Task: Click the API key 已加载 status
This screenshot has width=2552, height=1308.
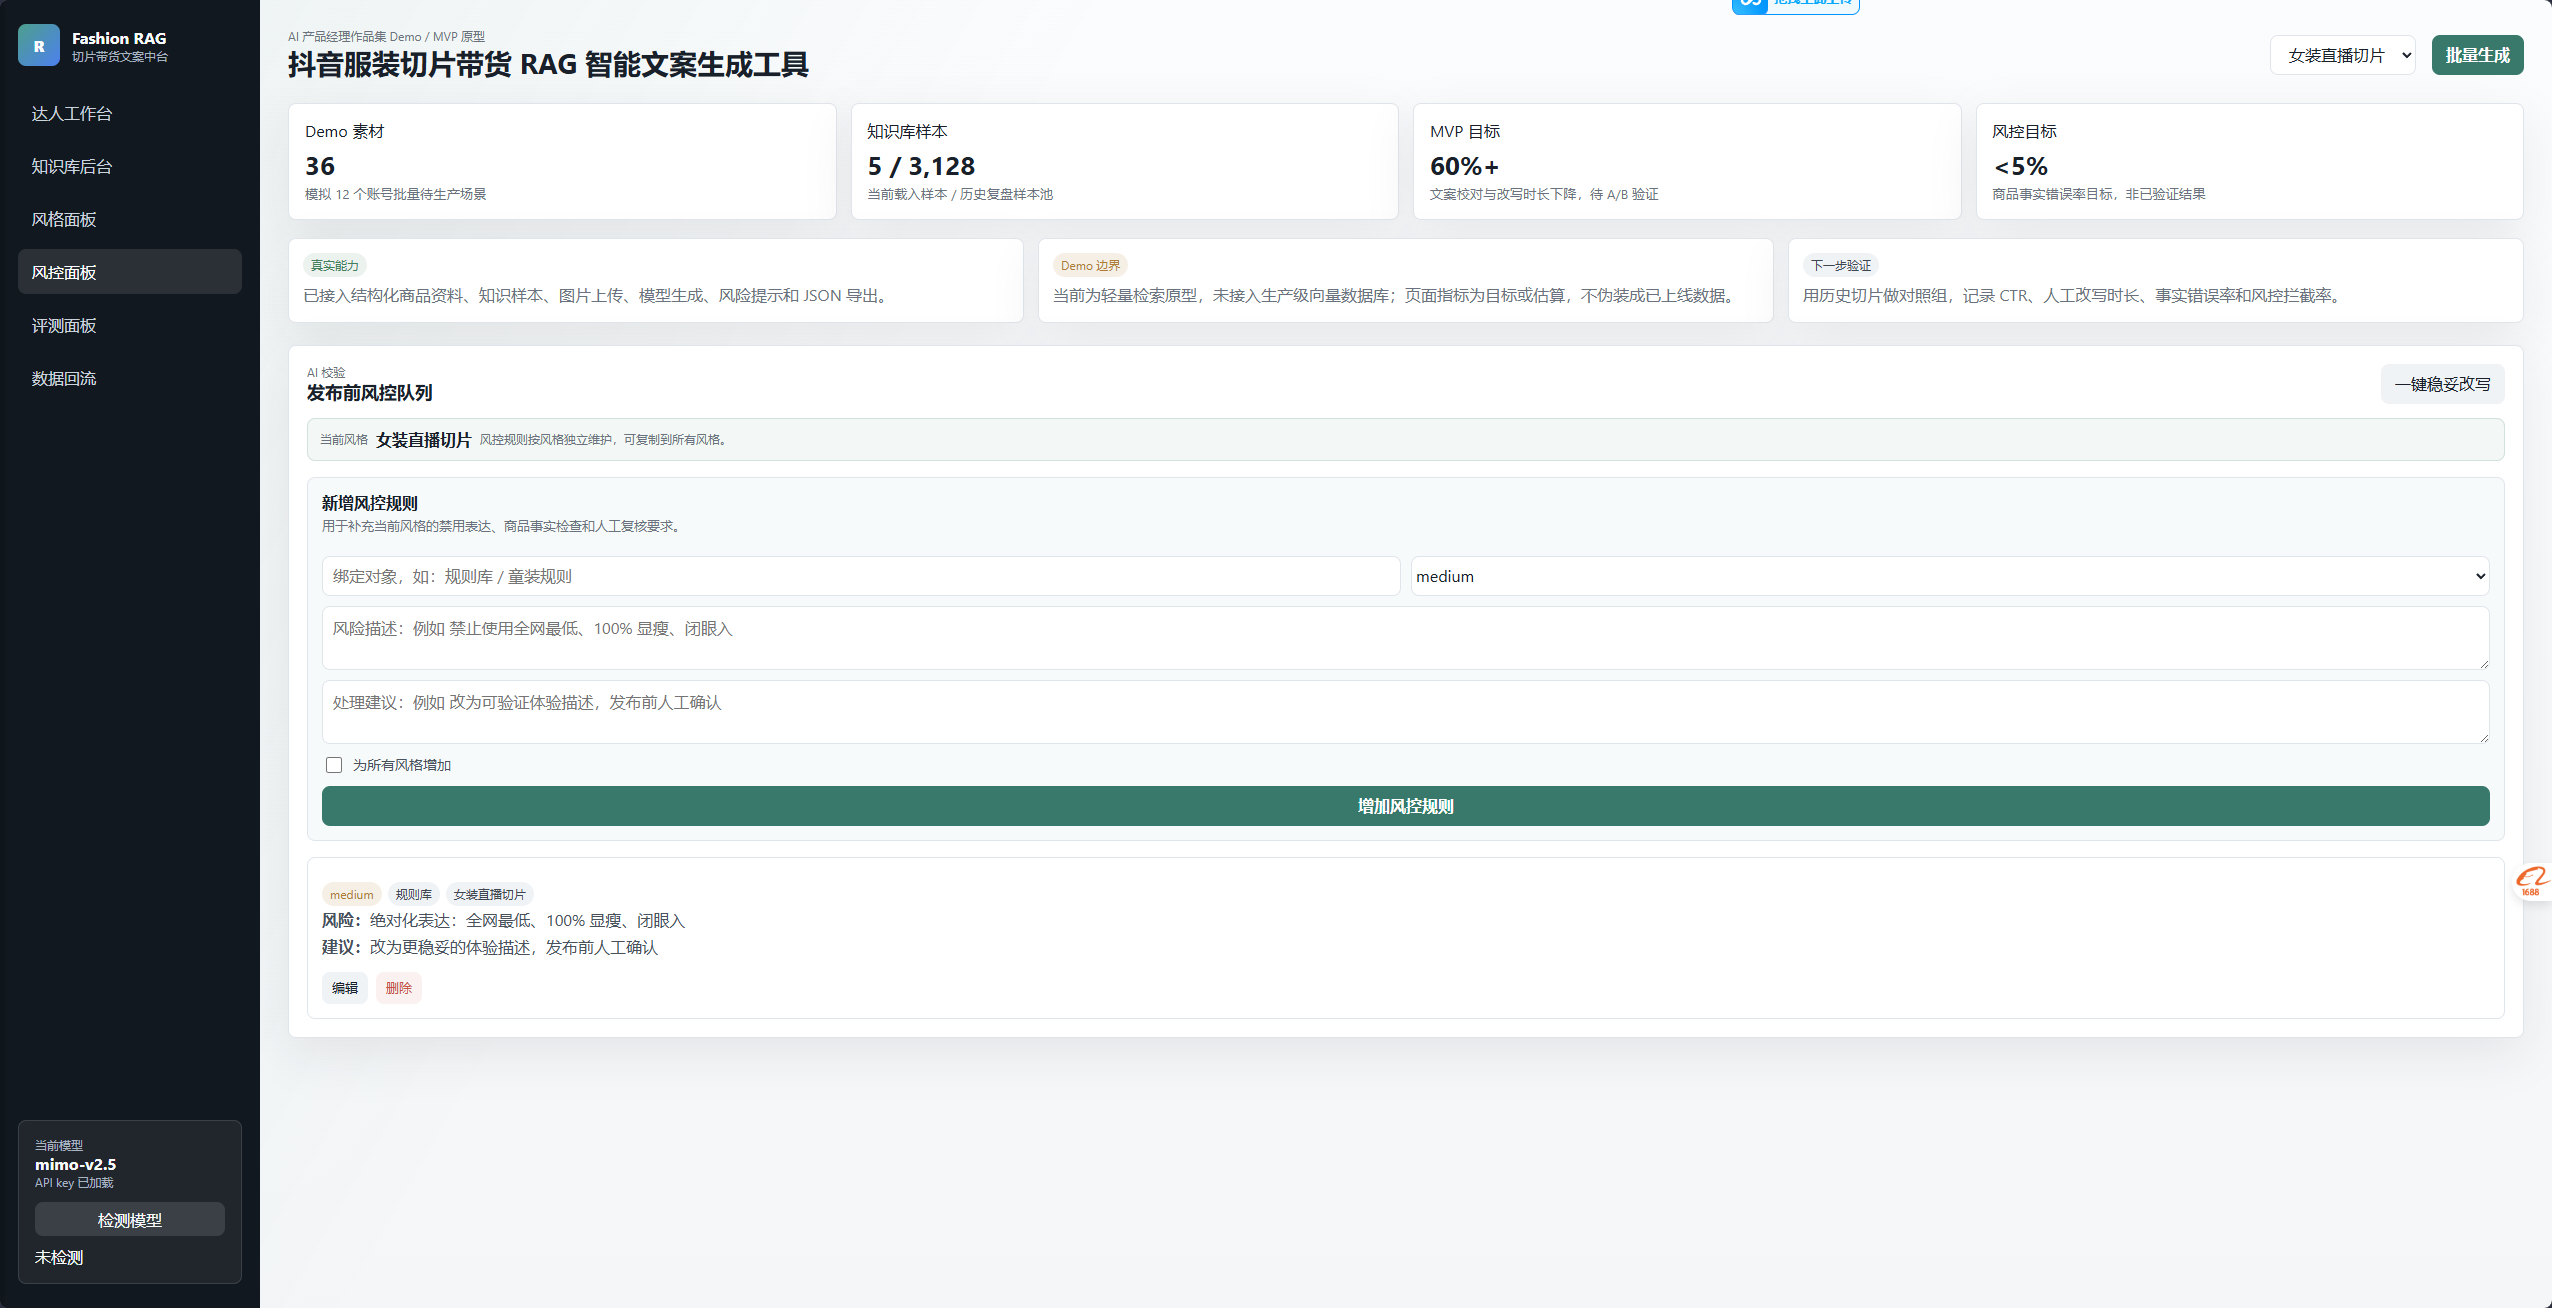Action: click(x=74, y=1183)
